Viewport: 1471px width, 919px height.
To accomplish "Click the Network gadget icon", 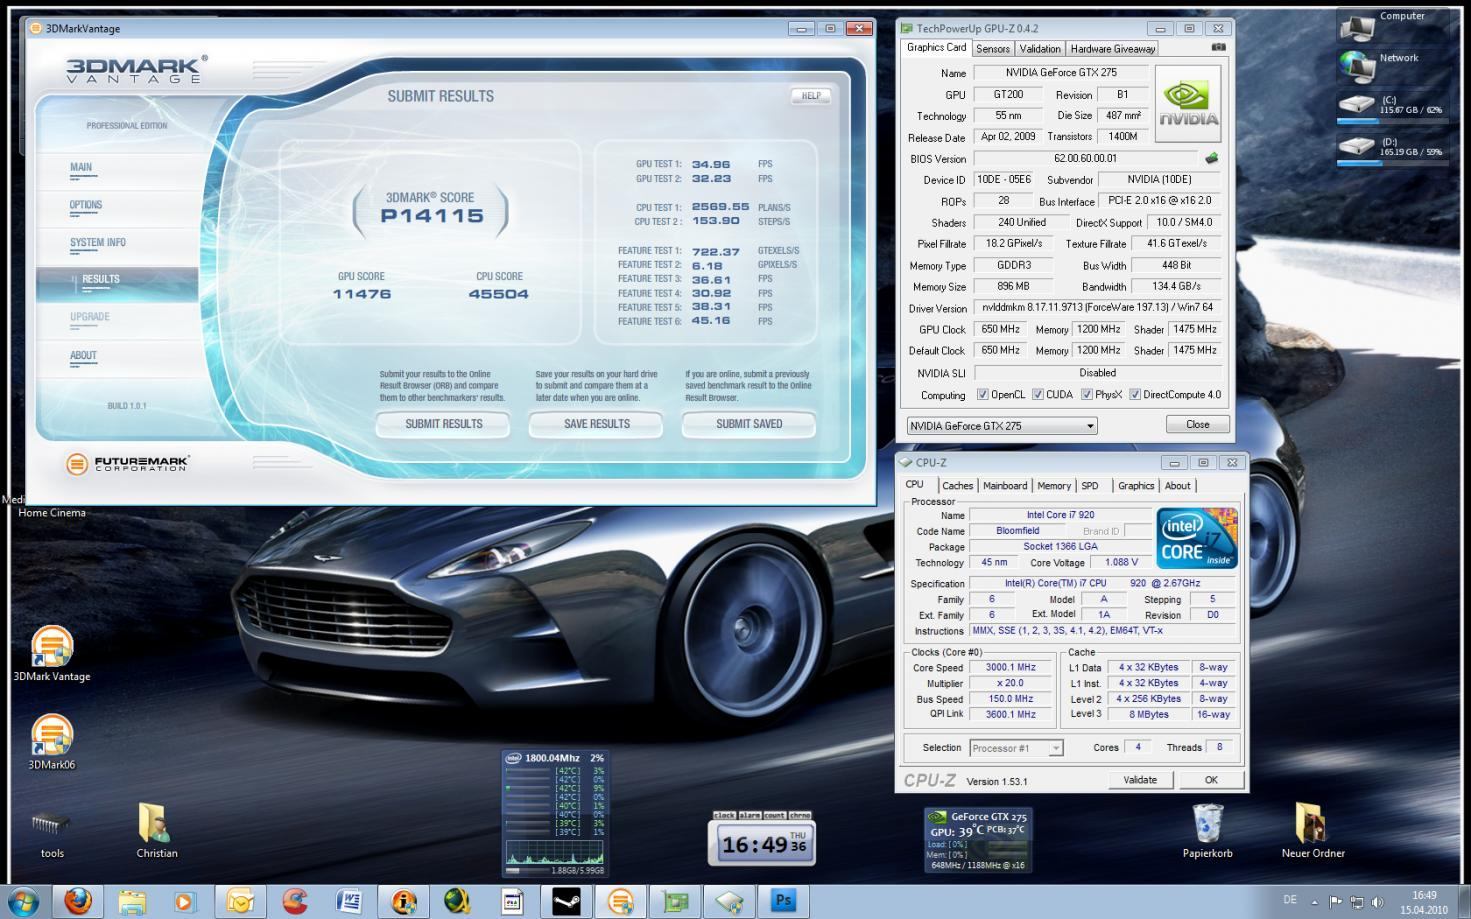I will click(1358, 66).
